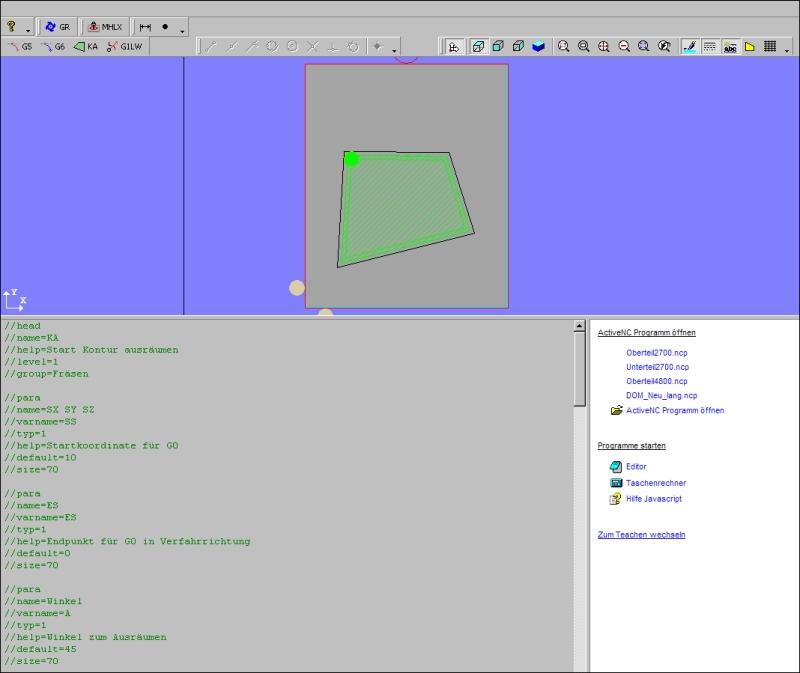Open the dropdown arrow beside the help icon
Viewport: 800px width, 673px height.
point(28,31)
